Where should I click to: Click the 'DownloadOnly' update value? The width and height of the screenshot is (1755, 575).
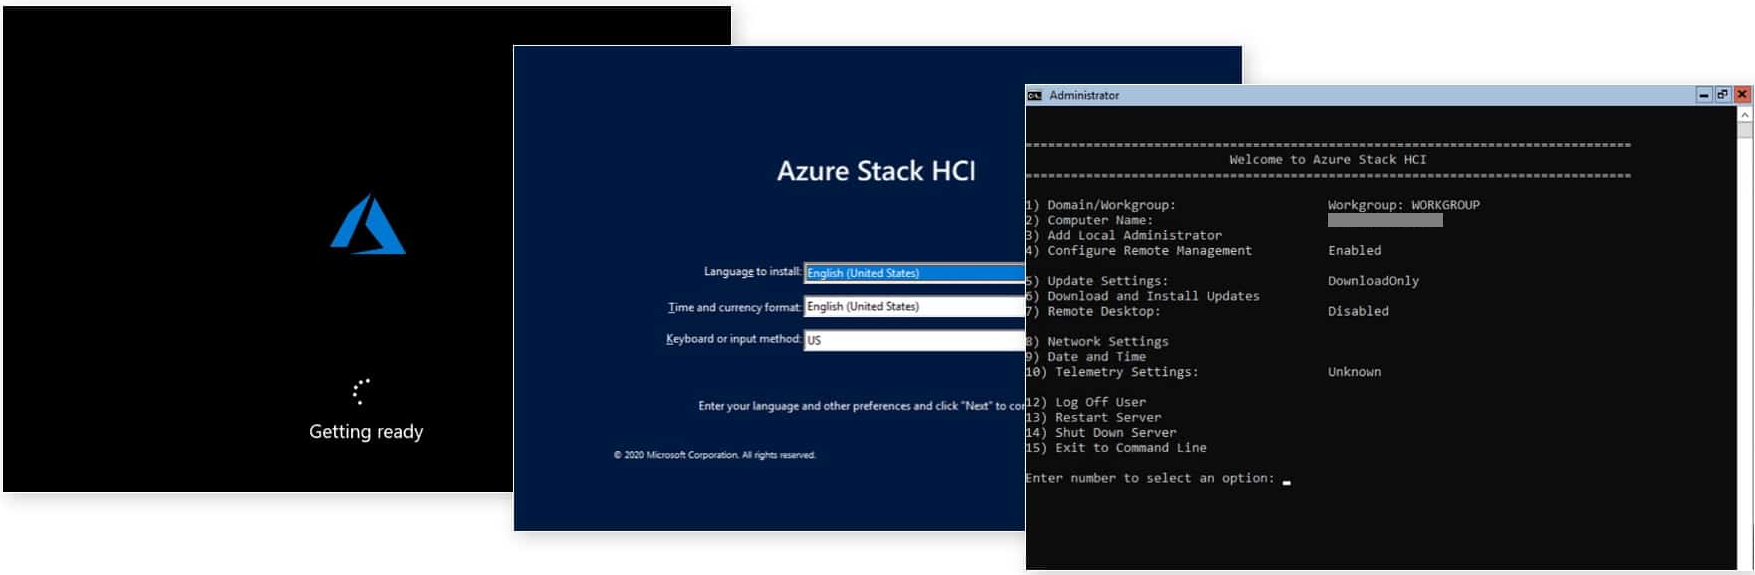(x=1373, y=281)
